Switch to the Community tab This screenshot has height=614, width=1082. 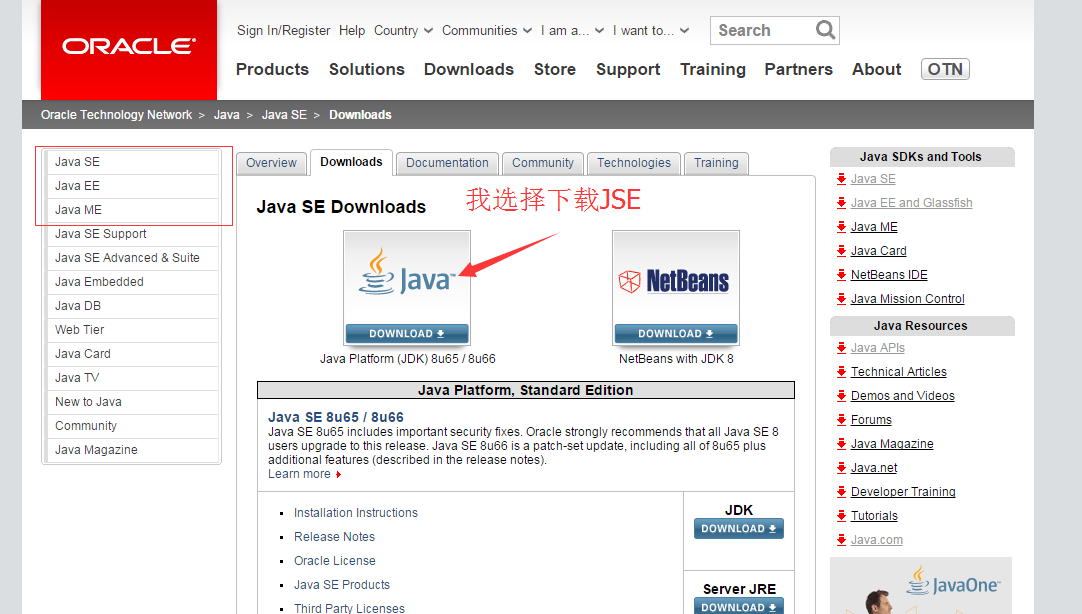pos(542,163)
